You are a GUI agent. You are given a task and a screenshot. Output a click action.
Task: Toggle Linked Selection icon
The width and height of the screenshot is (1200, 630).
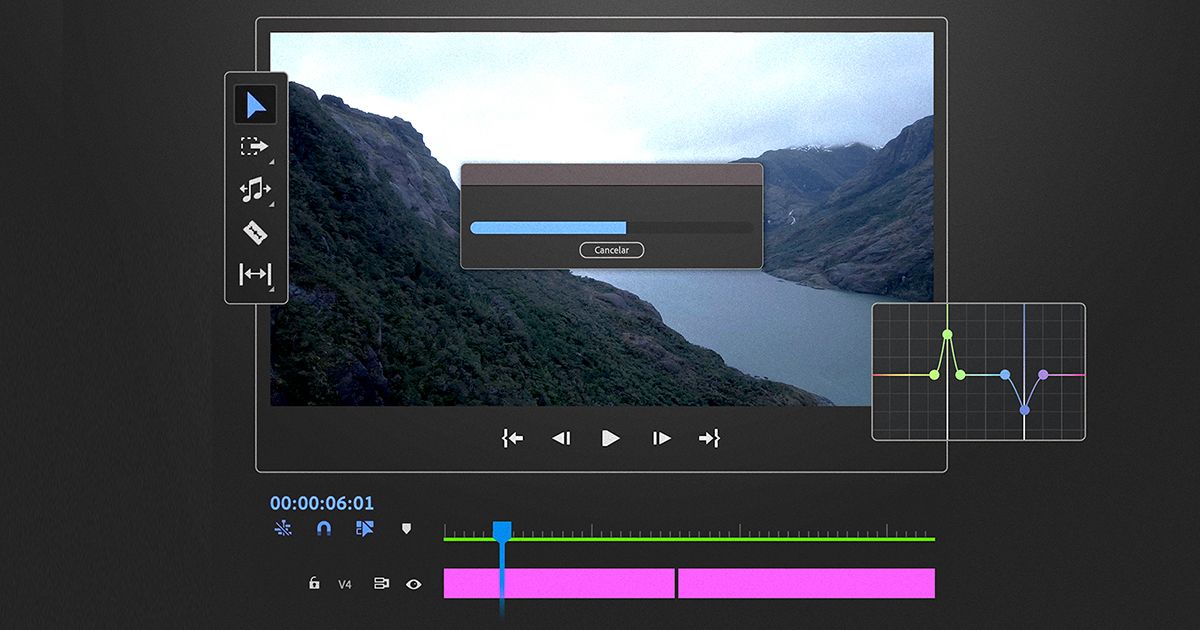364,528
